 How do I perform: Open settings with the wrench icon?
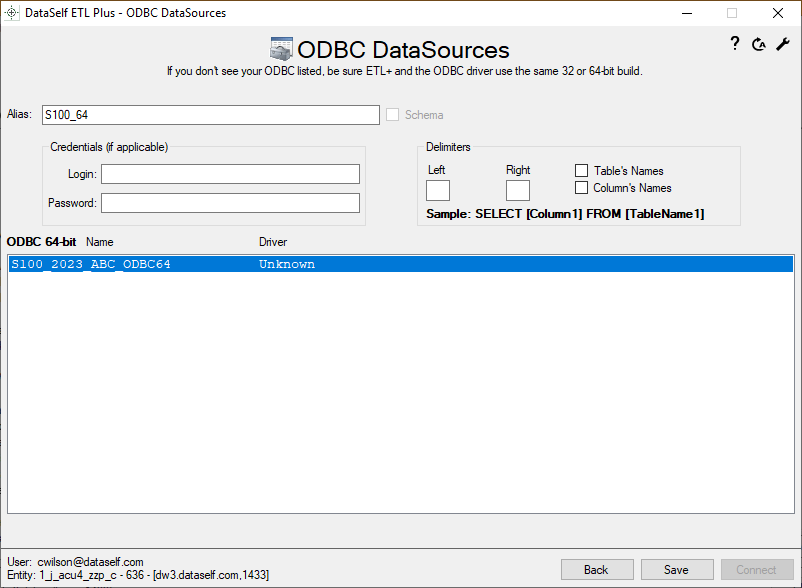click(783, 44)
